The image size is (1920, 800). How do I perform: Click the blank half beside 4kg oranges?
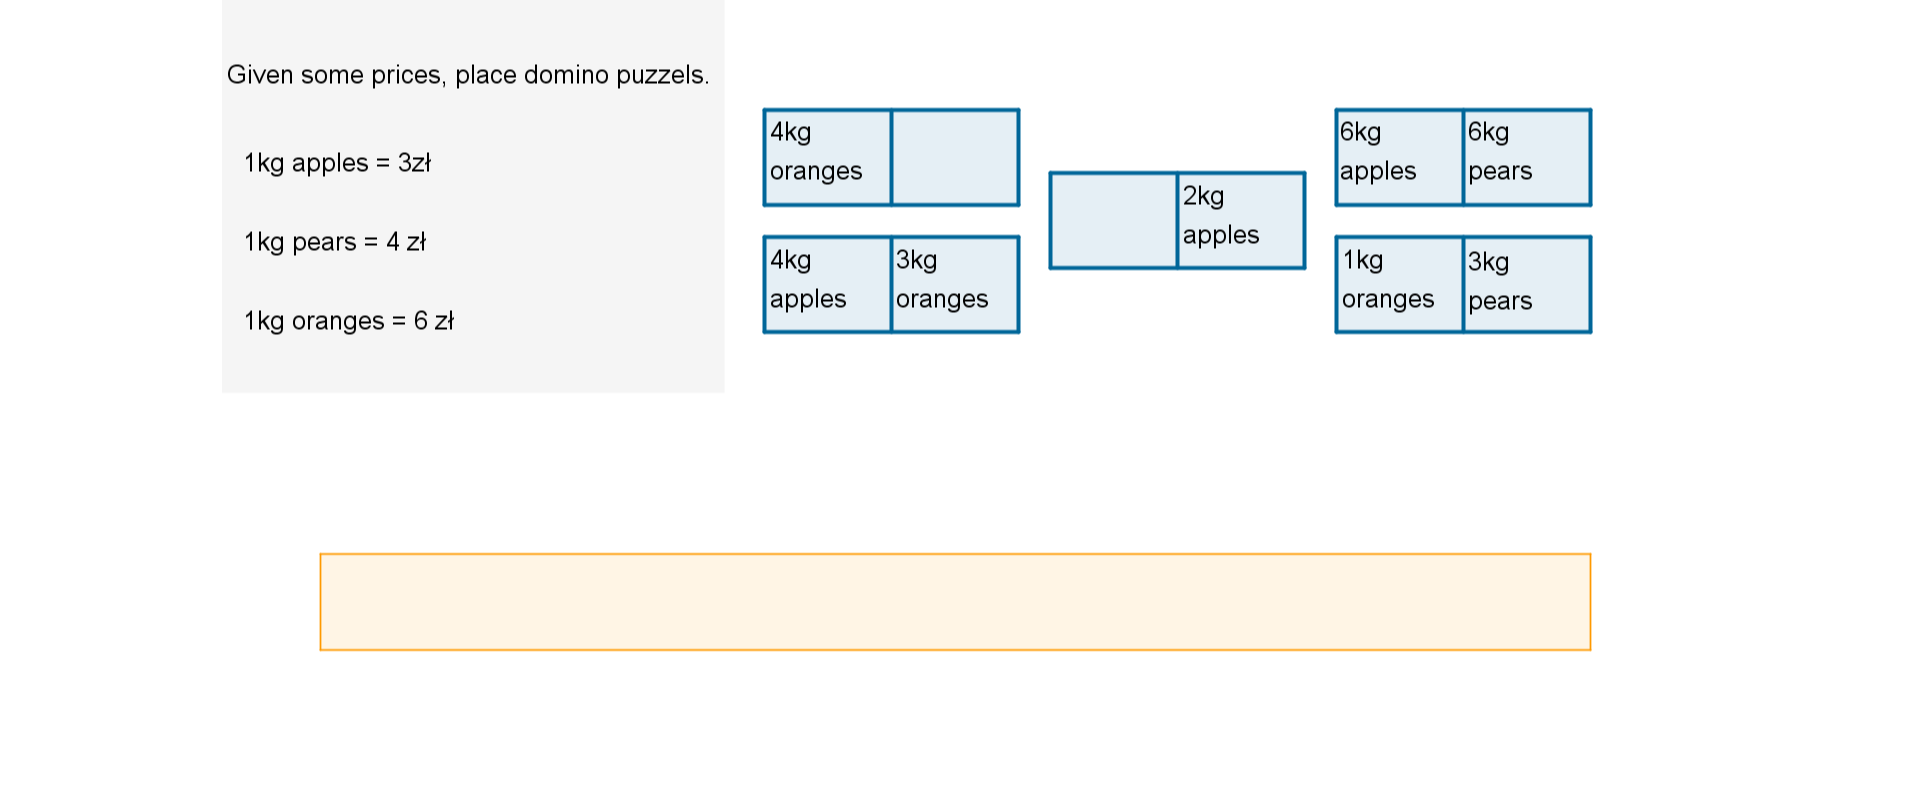pyautogui.click(x=955, y=158)
